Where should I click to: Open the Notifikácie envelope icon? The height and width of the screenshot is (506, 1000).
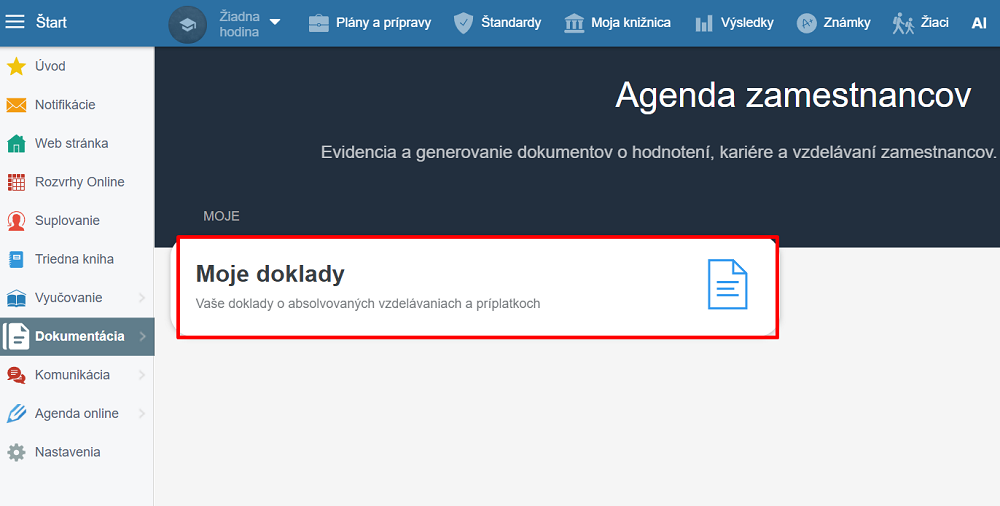16,105
